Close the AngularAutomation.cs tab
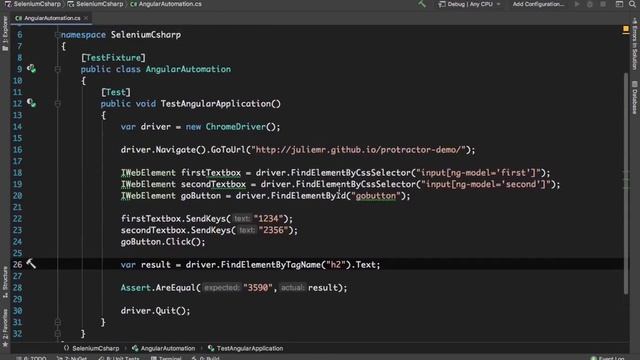This screenshot has height=360, width=640. tap(86, 18)
